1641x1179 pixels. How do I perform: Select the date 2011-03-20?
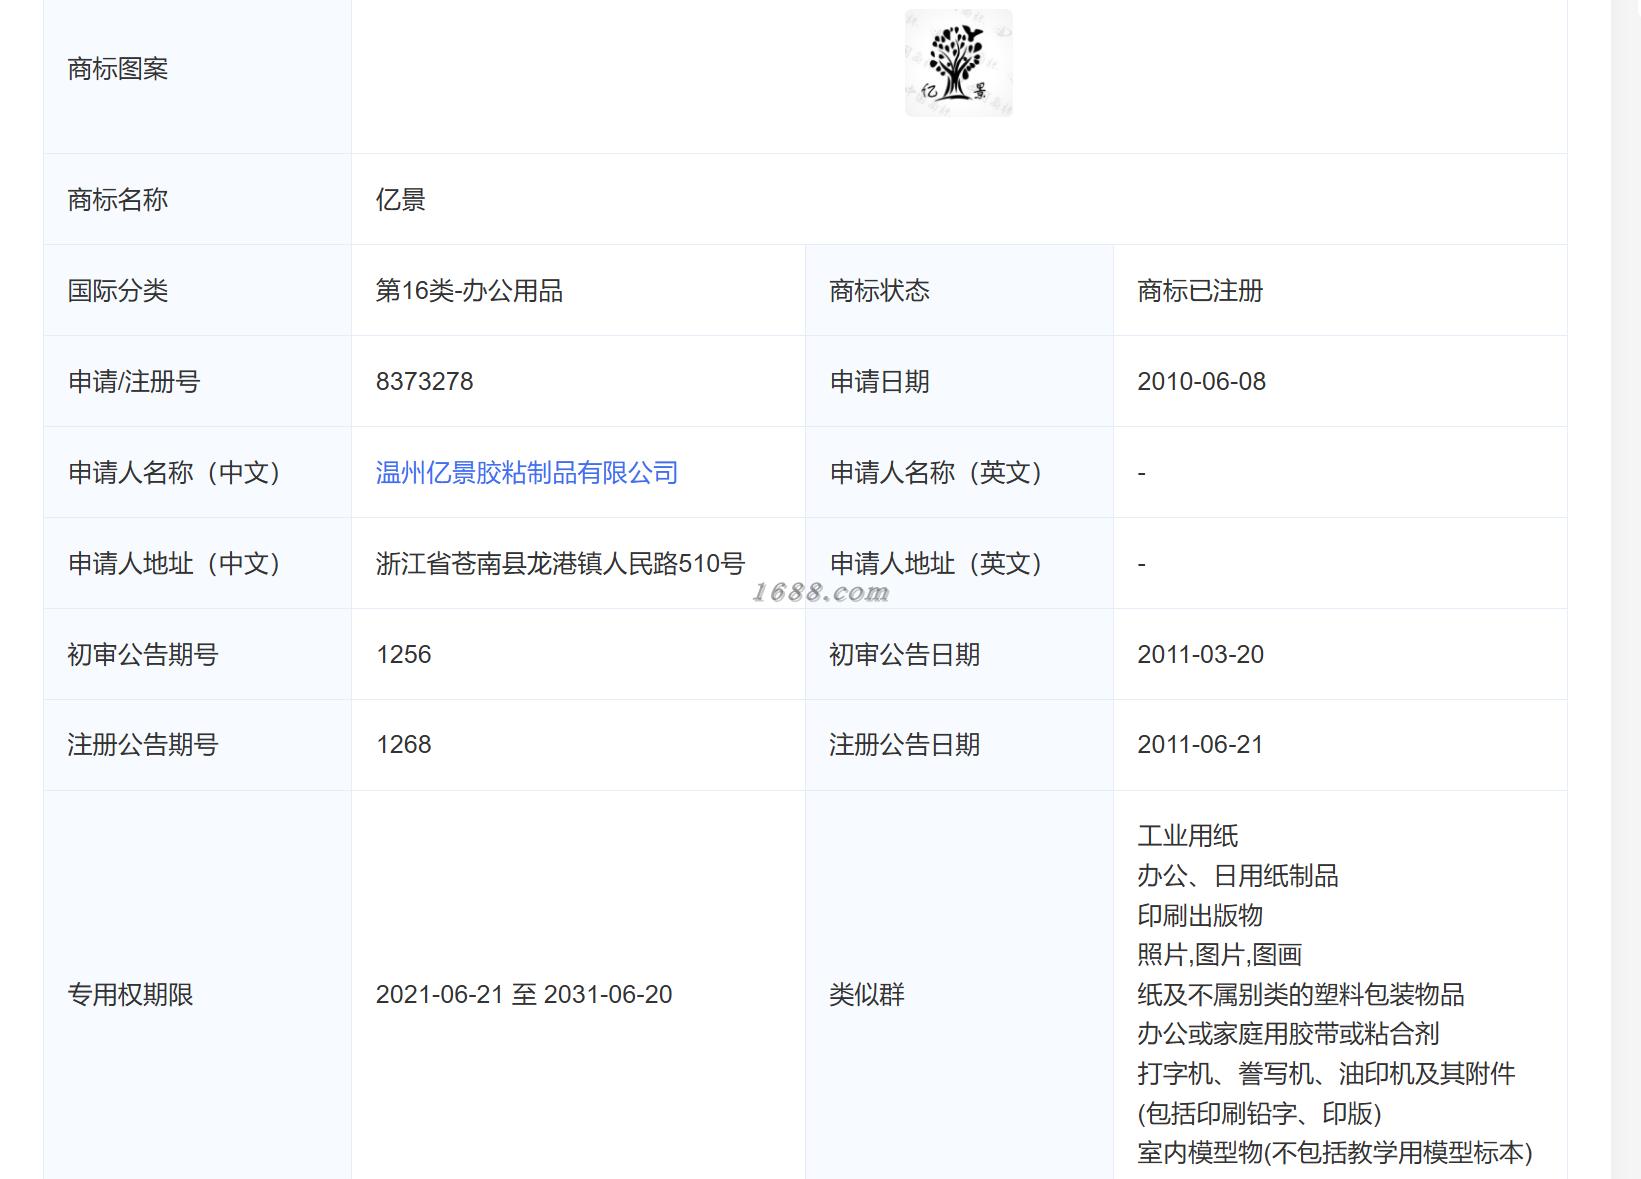point(1200,654)
